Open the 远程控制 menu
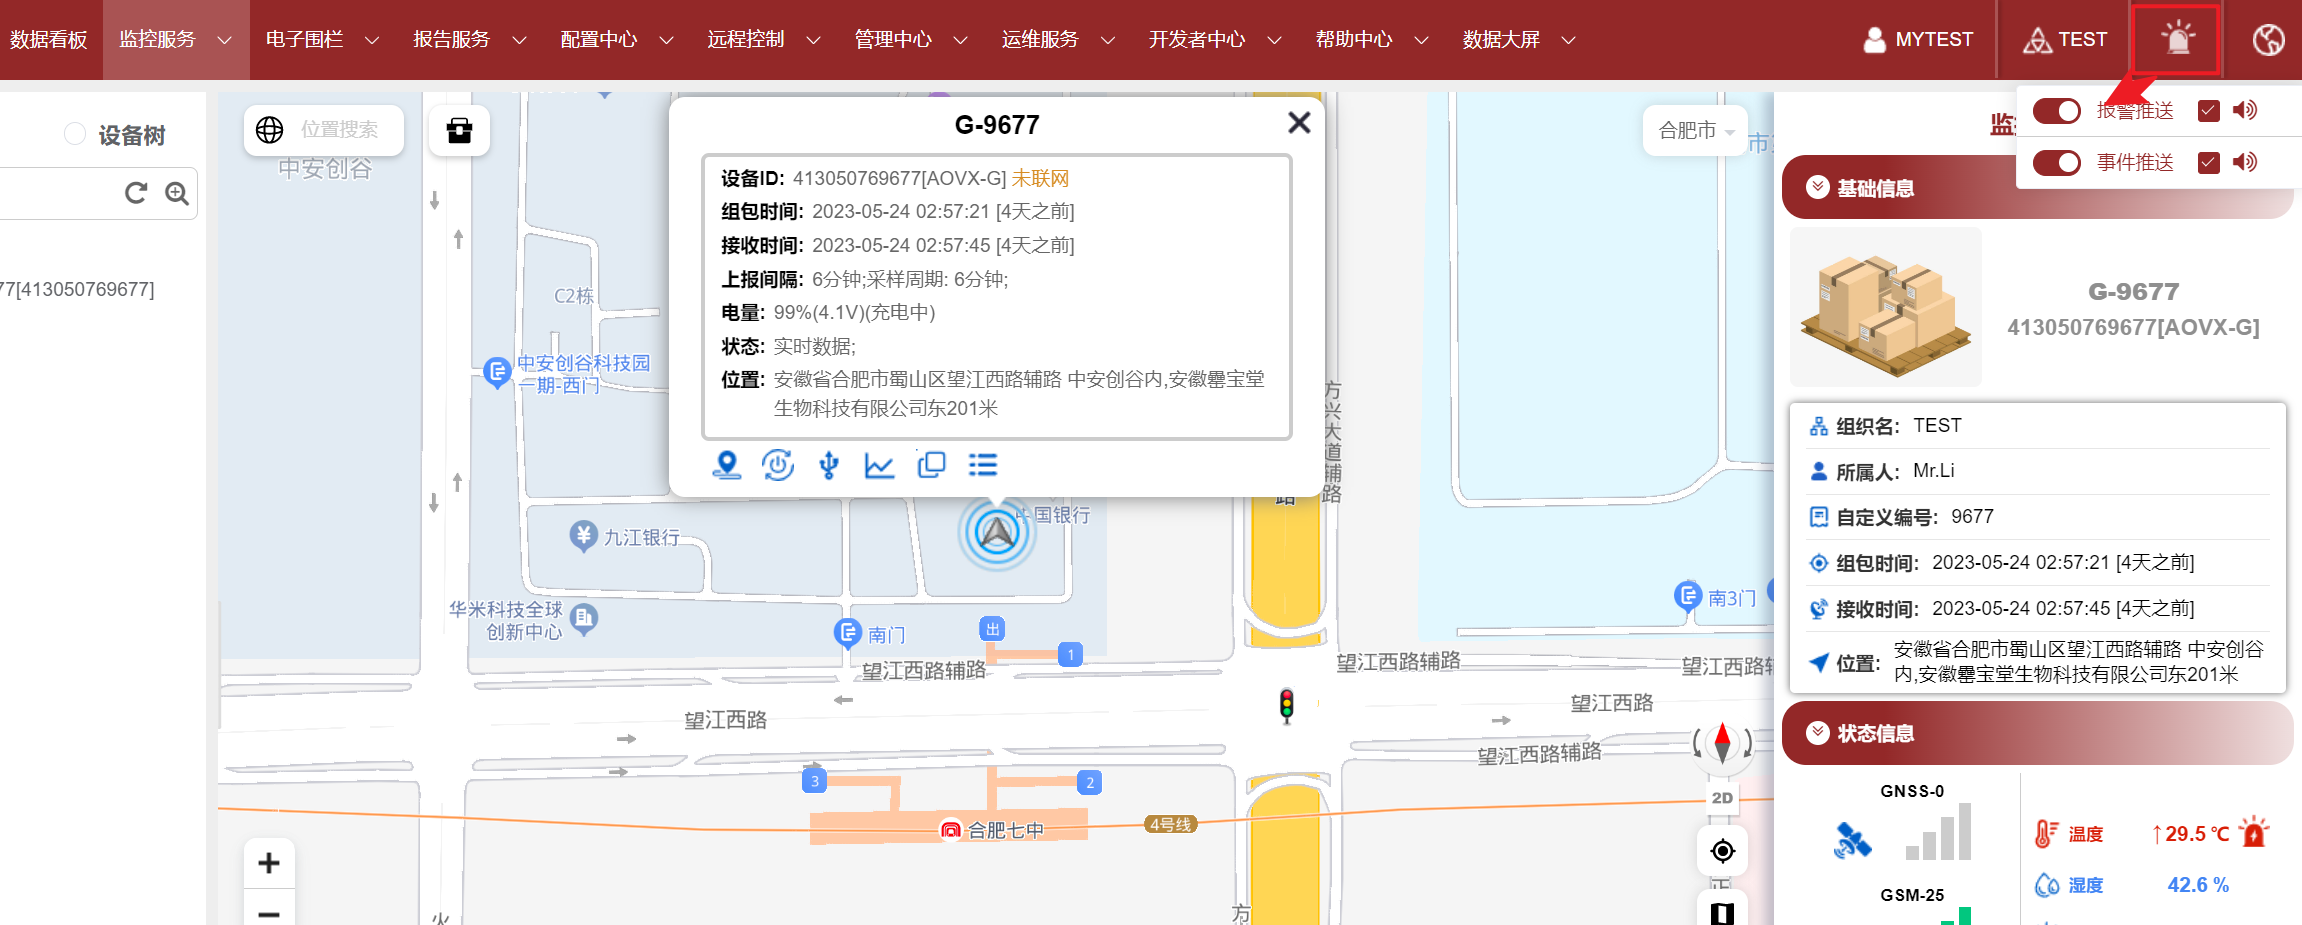This screenshot has width=2302, height=925. [x=763, y=40]
